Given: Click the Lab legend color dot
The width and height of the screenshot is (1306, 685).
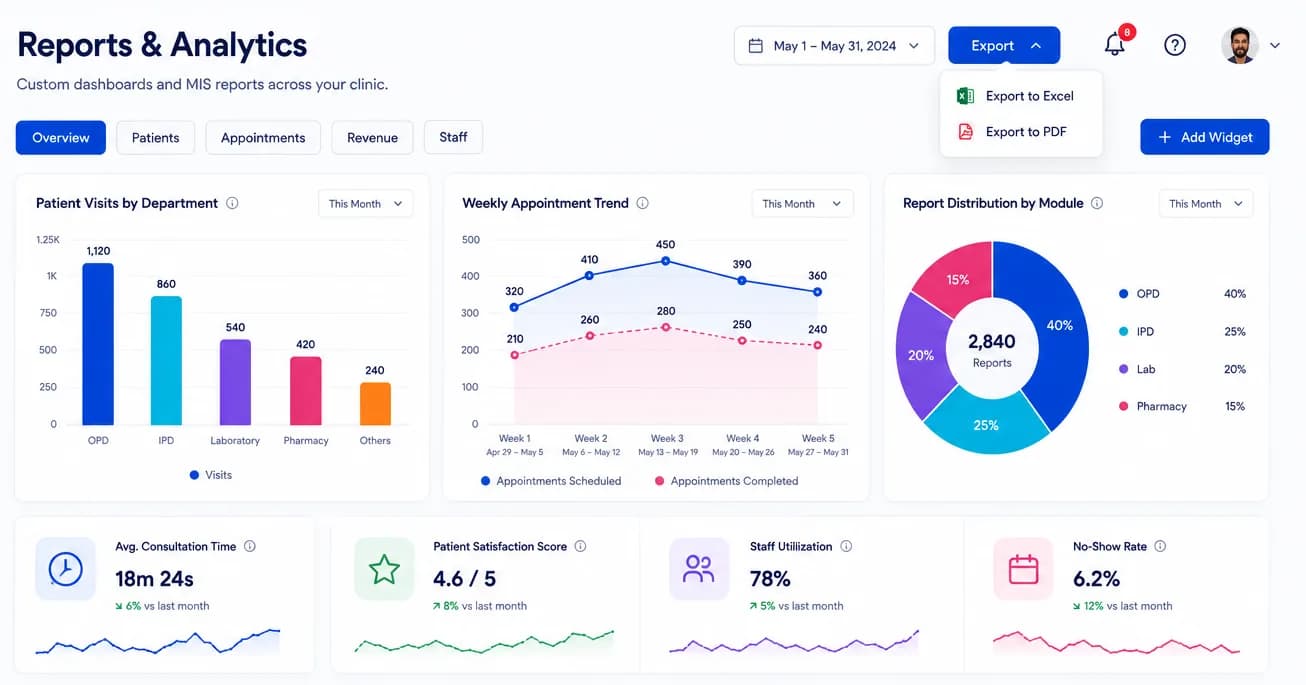Looking at the screenshot, I should [x=1123, y=369].
